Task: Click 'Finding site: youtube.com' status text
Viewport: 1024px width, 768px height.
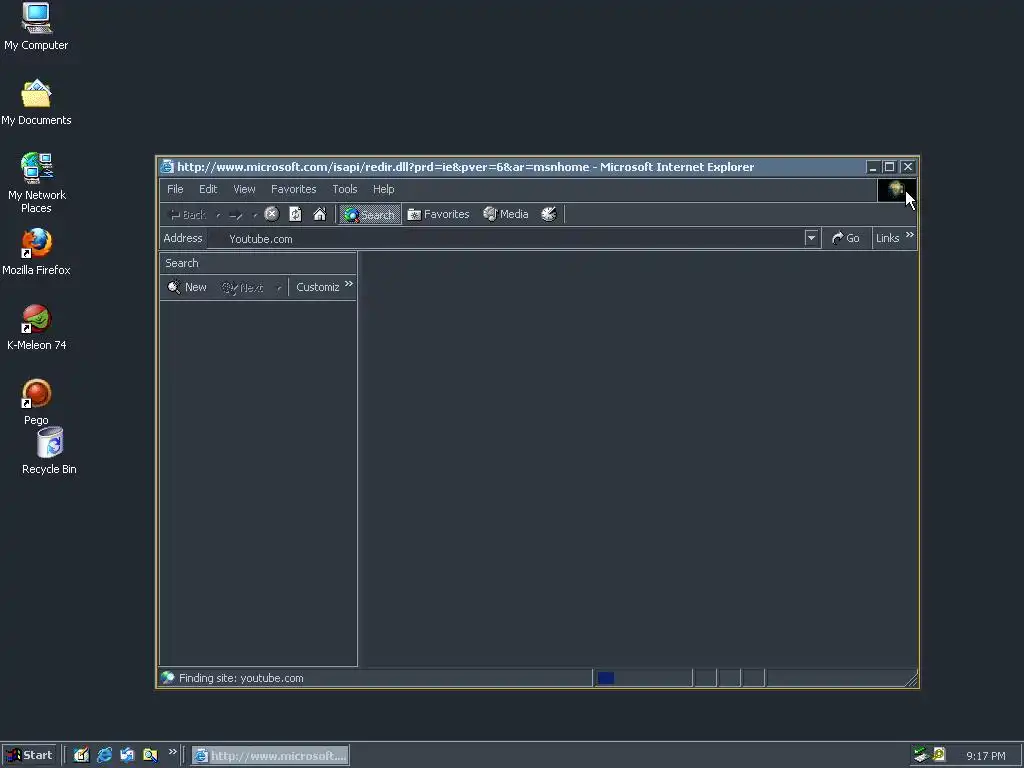Action: [241, 678]
